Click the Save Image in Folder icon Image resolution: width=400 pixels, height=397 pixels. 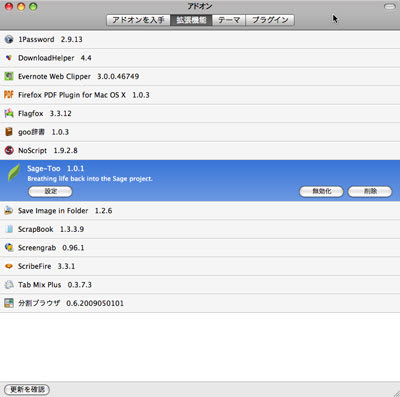9,211
